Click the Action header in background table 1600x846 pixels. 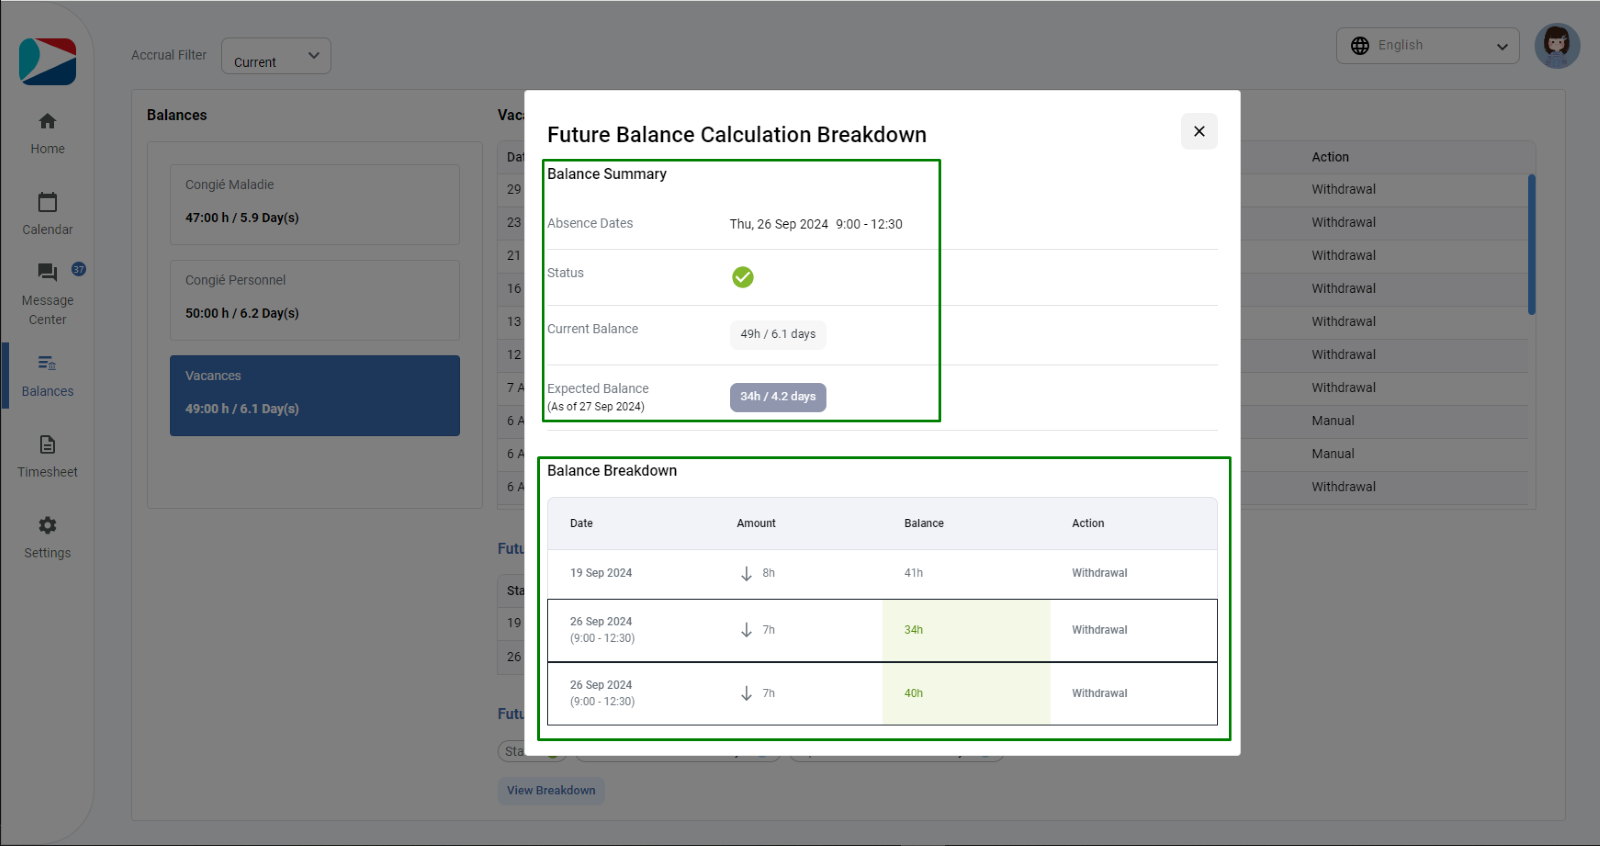click(x=1330, y=157)
